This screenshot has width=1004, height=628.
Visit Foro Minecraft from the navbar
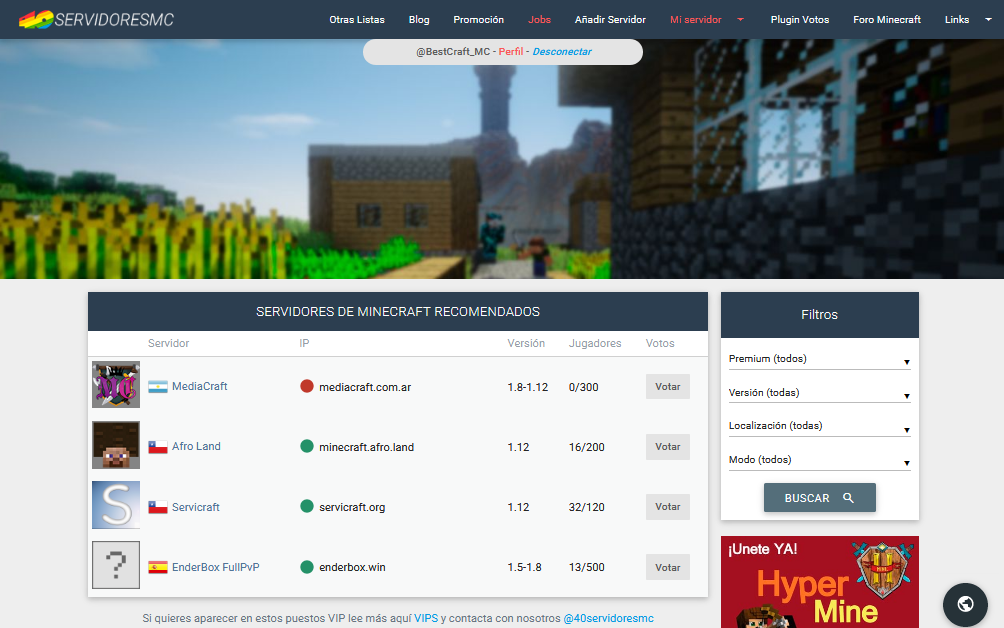pyautogui.click(x=887, y=20)
